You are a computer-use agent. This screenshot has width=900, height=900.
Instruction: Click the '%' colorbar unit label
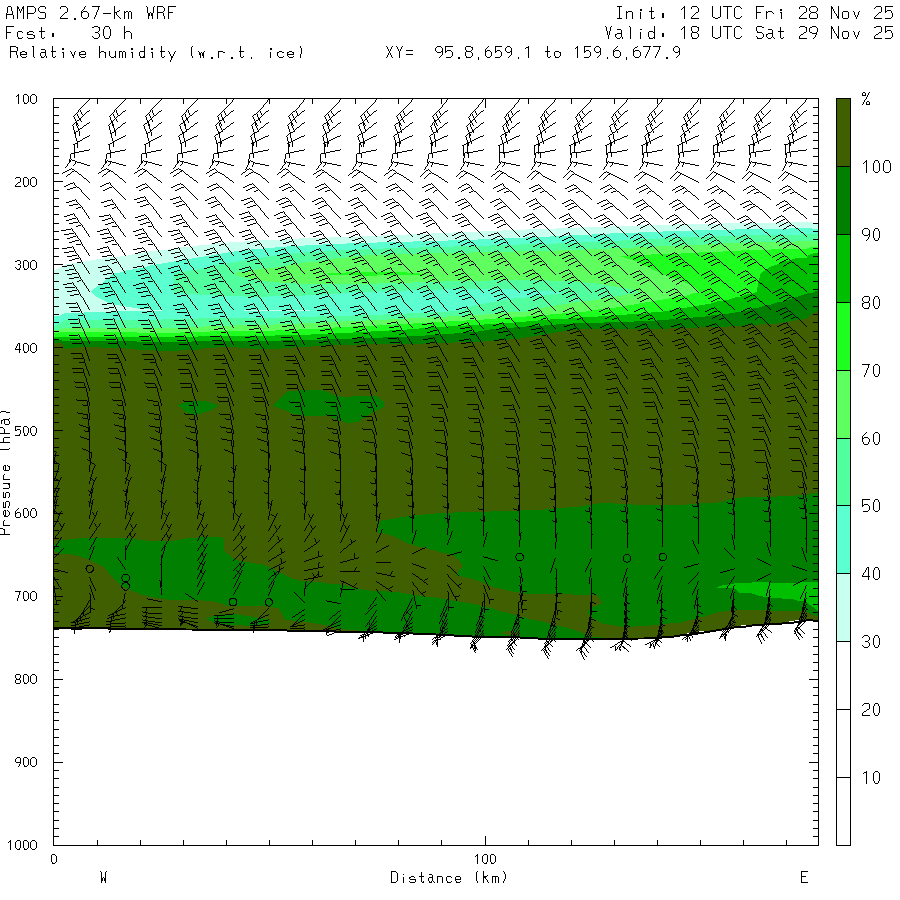866,99
